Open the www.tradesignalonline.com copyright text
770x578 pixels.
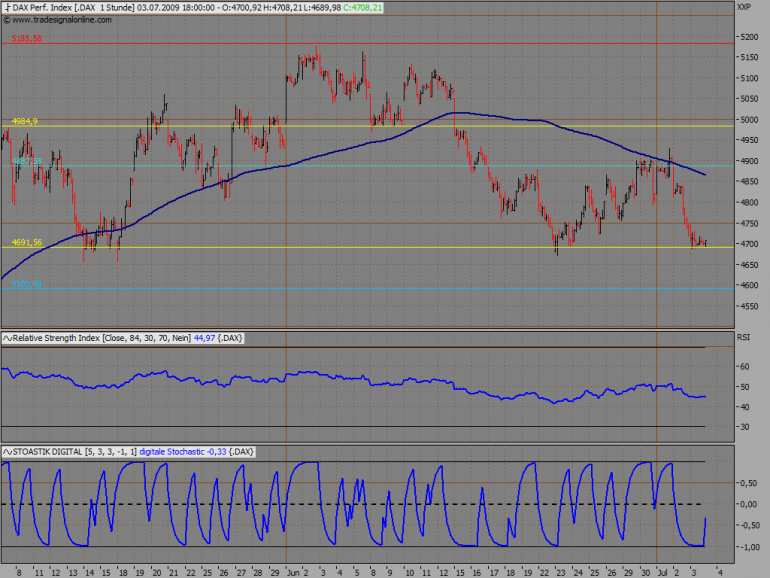point(57,20)
